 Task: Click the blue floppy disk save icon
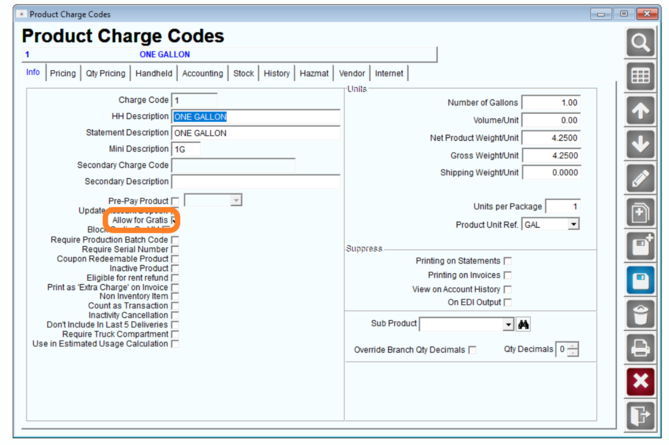point(640,280)
